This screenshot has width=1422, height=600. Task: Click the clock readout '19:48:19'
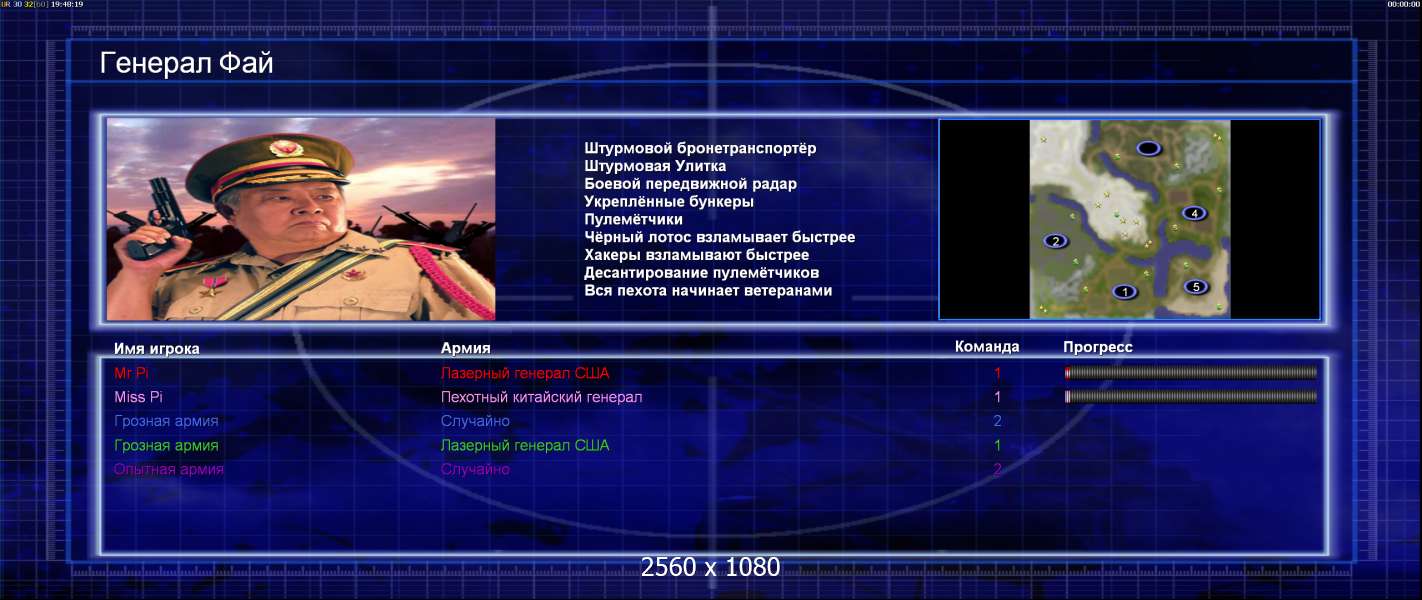tap(67, 4)
